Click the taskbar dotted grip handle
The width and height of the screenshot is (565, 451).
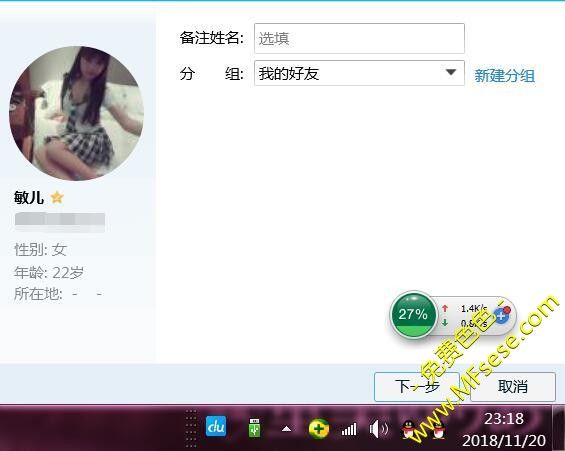click(x=191, y=428)
